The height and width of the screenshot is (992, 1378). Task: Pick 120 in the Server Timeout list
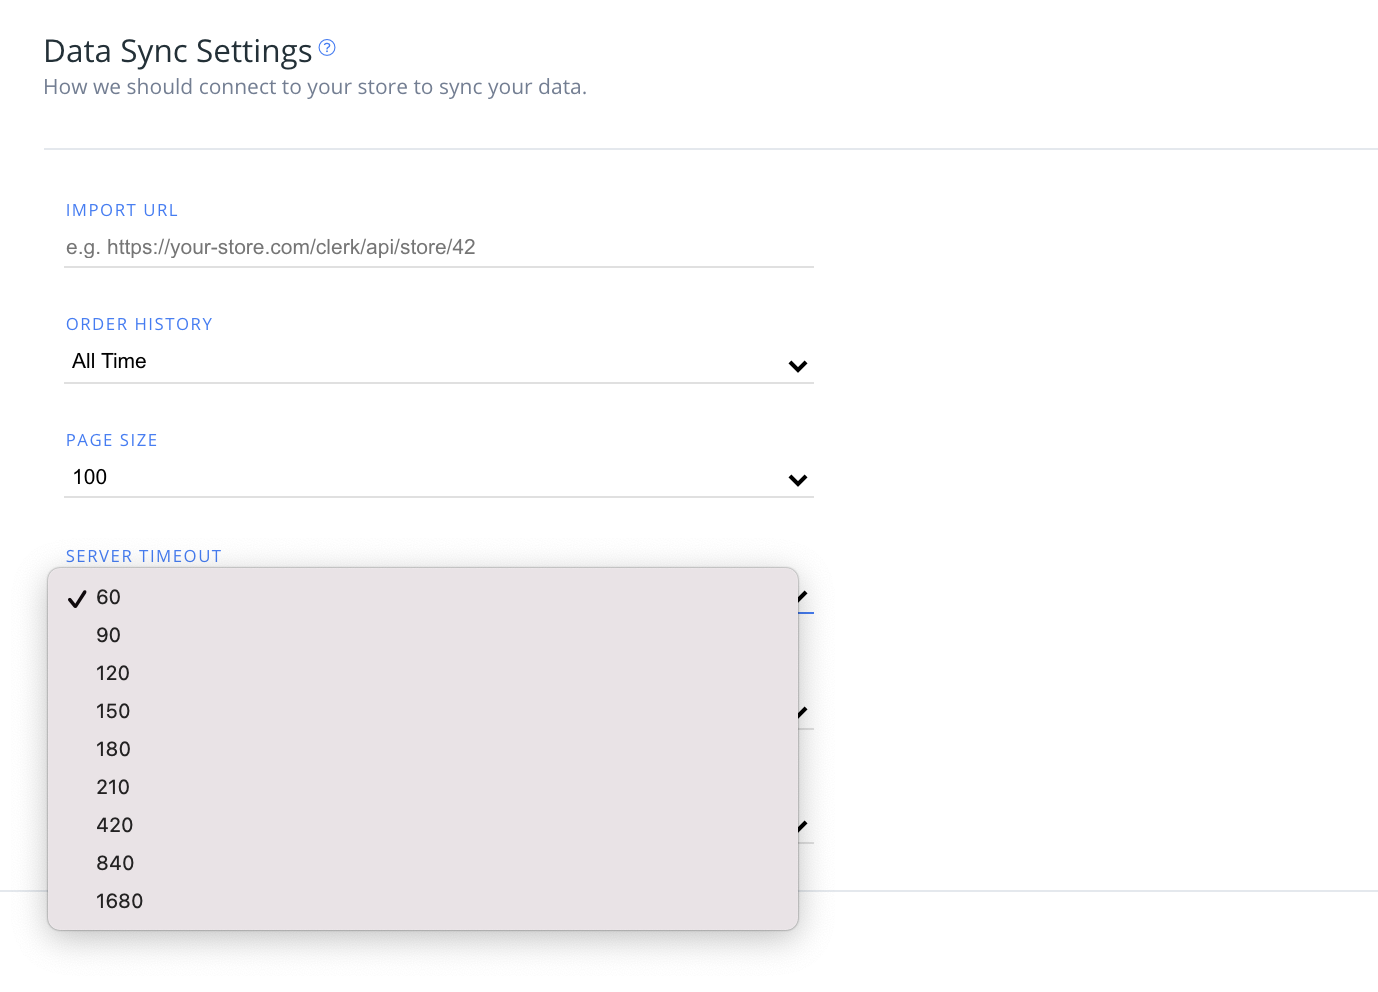112,674
